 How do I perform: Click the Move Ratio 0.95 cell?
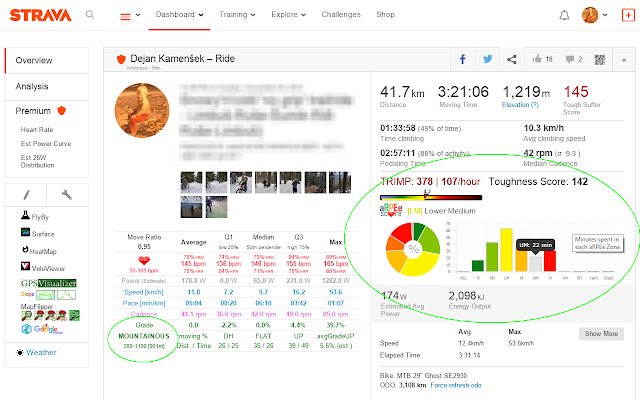tap(144, 242)
